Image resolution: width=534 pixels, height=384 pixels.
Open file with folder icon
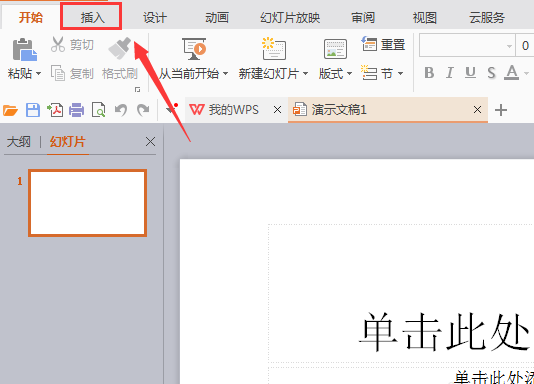pos(10,110)
